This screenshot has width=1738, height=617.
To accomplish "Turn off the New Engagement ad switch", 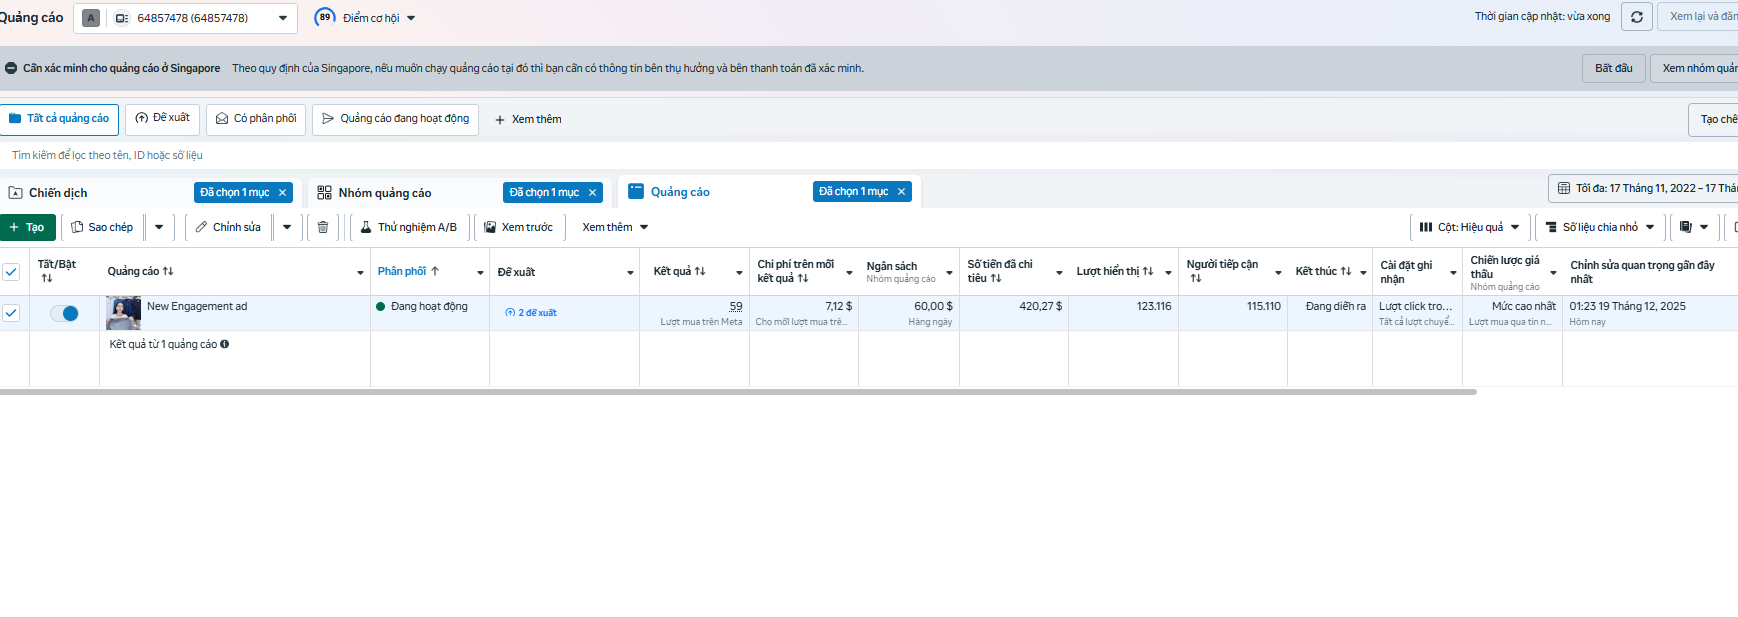I will click(64, 313).
